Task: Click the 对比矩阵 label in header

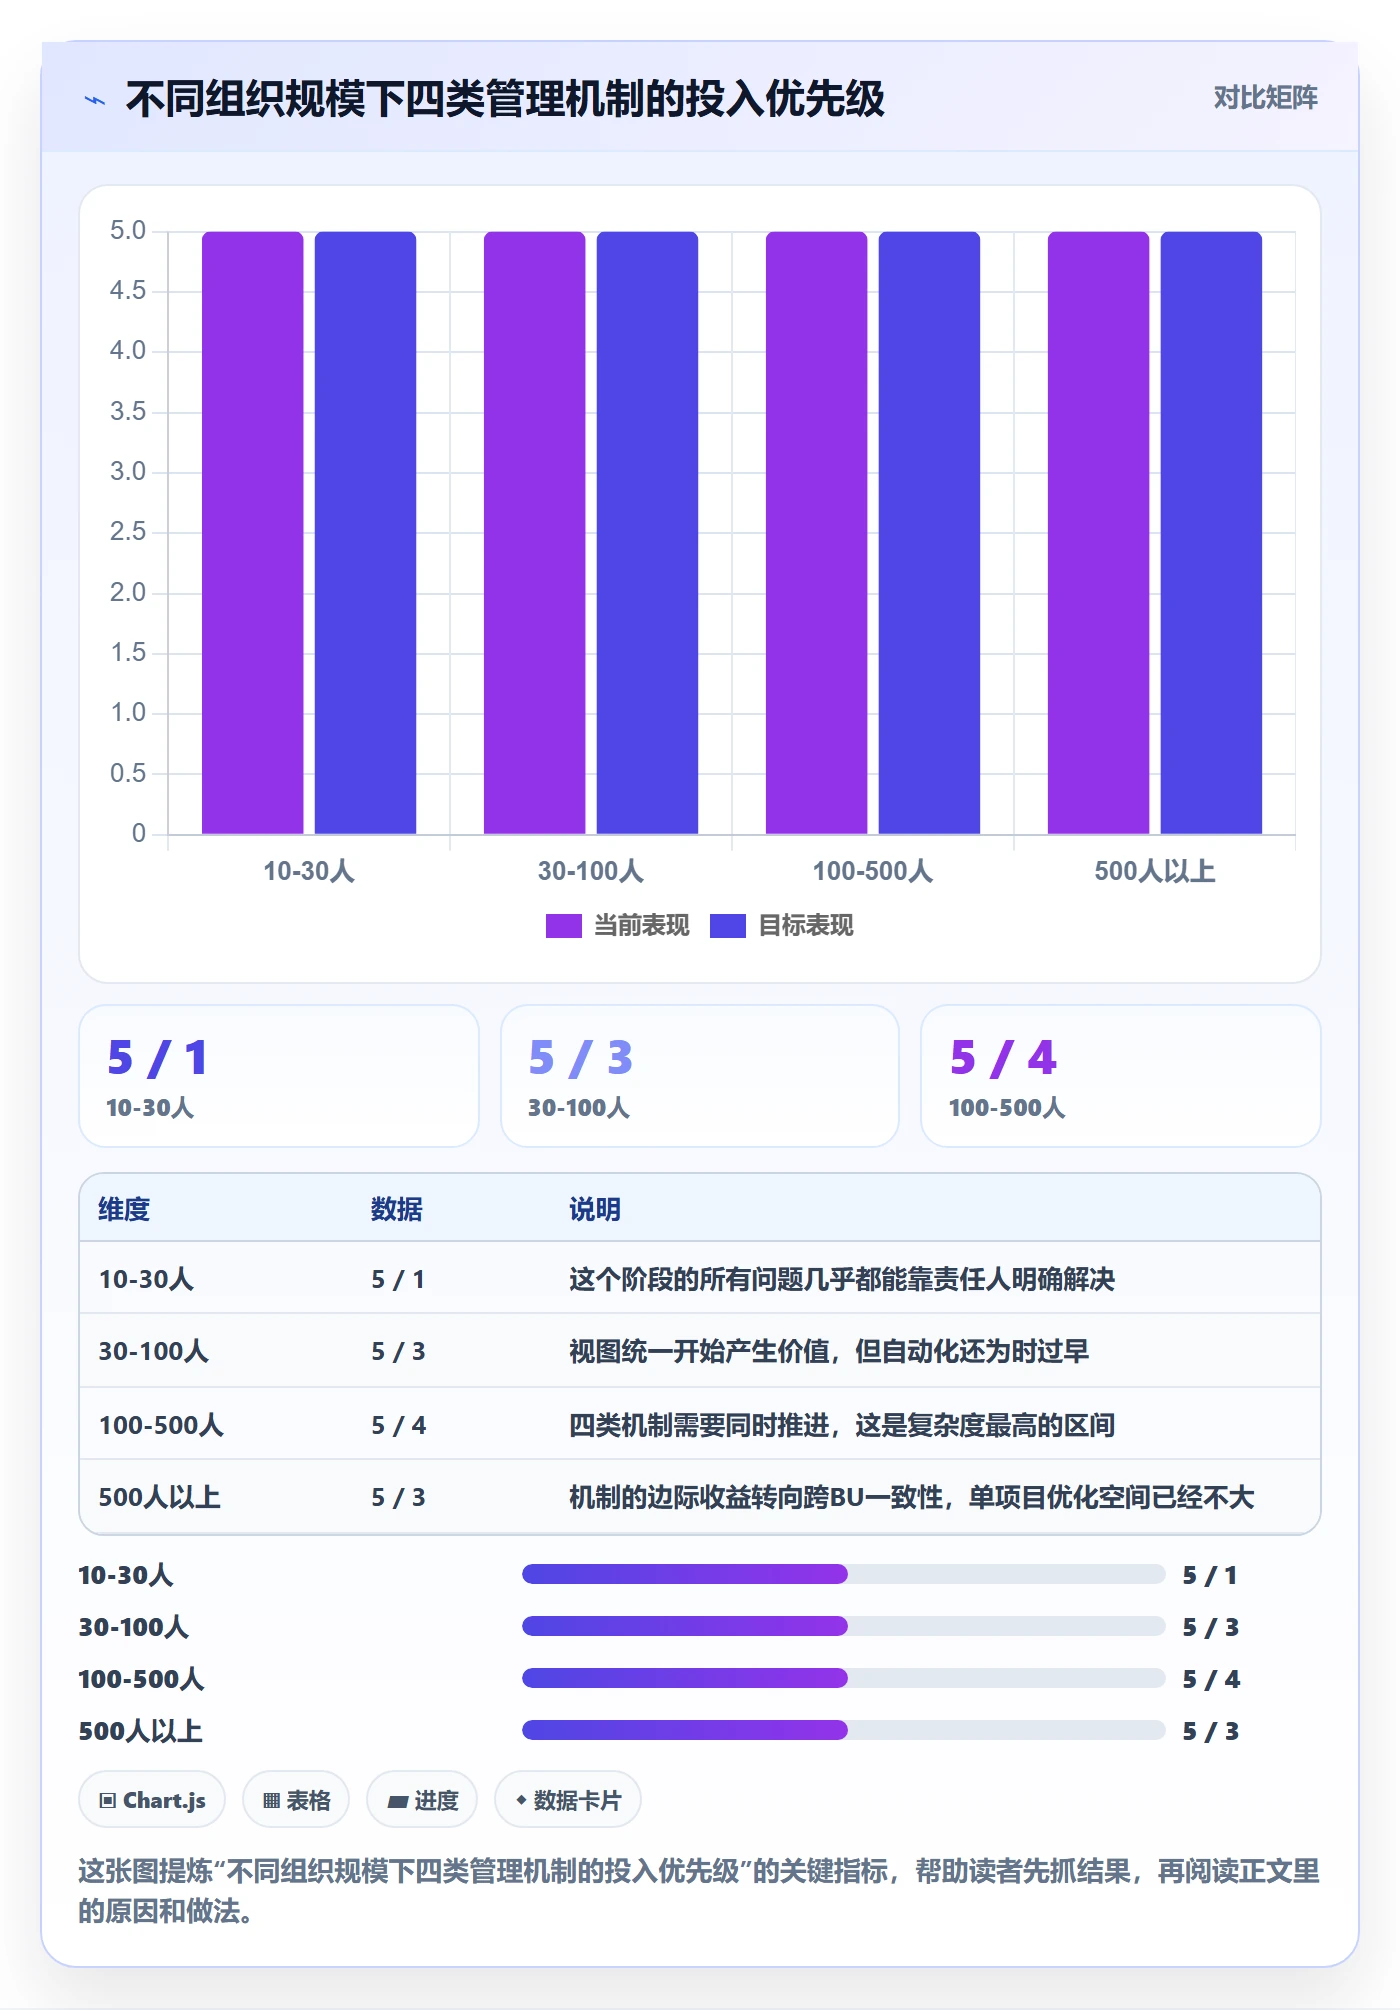Action: [x=1265, y=98]
